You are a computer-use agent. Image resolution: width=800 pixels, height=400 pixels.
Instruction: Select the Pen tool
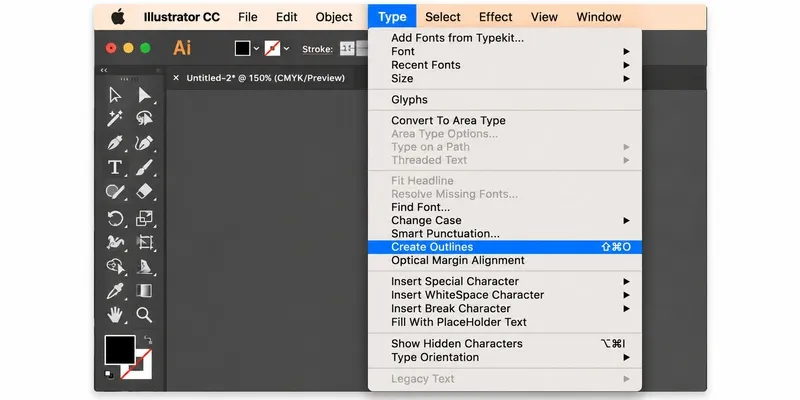click(115, 142)
